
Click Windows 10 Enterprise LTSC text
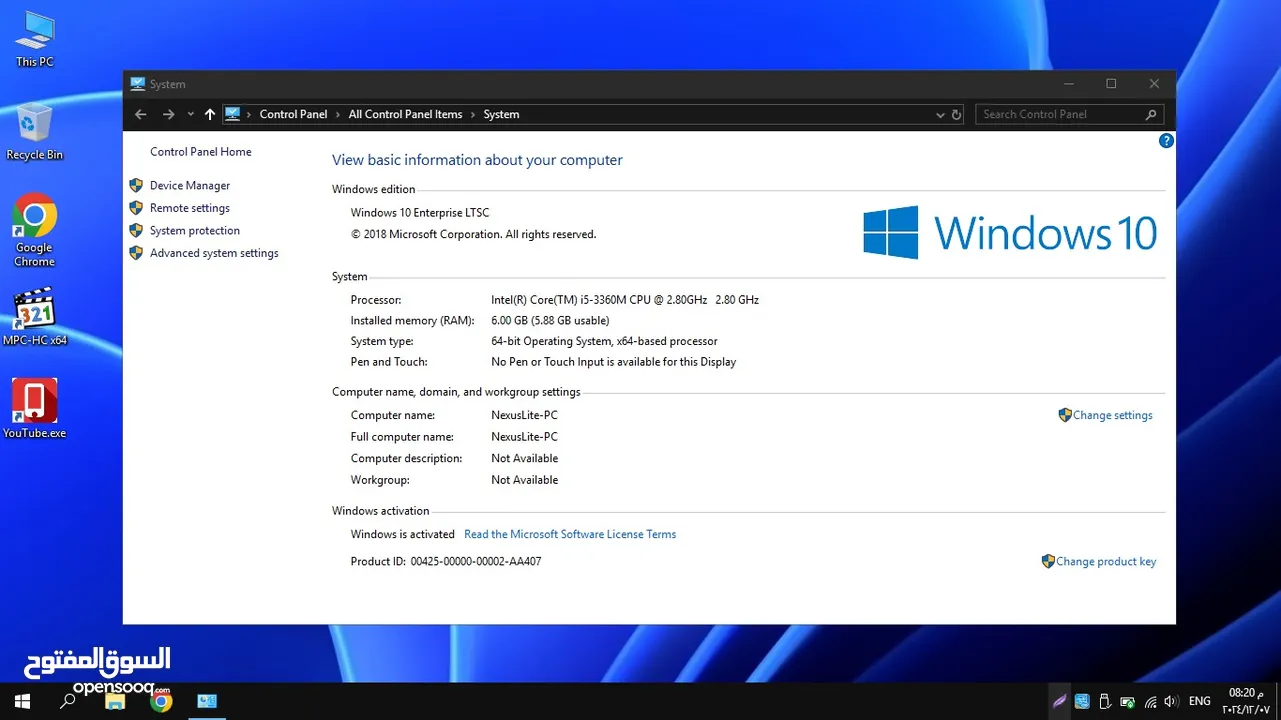[420, 212]
